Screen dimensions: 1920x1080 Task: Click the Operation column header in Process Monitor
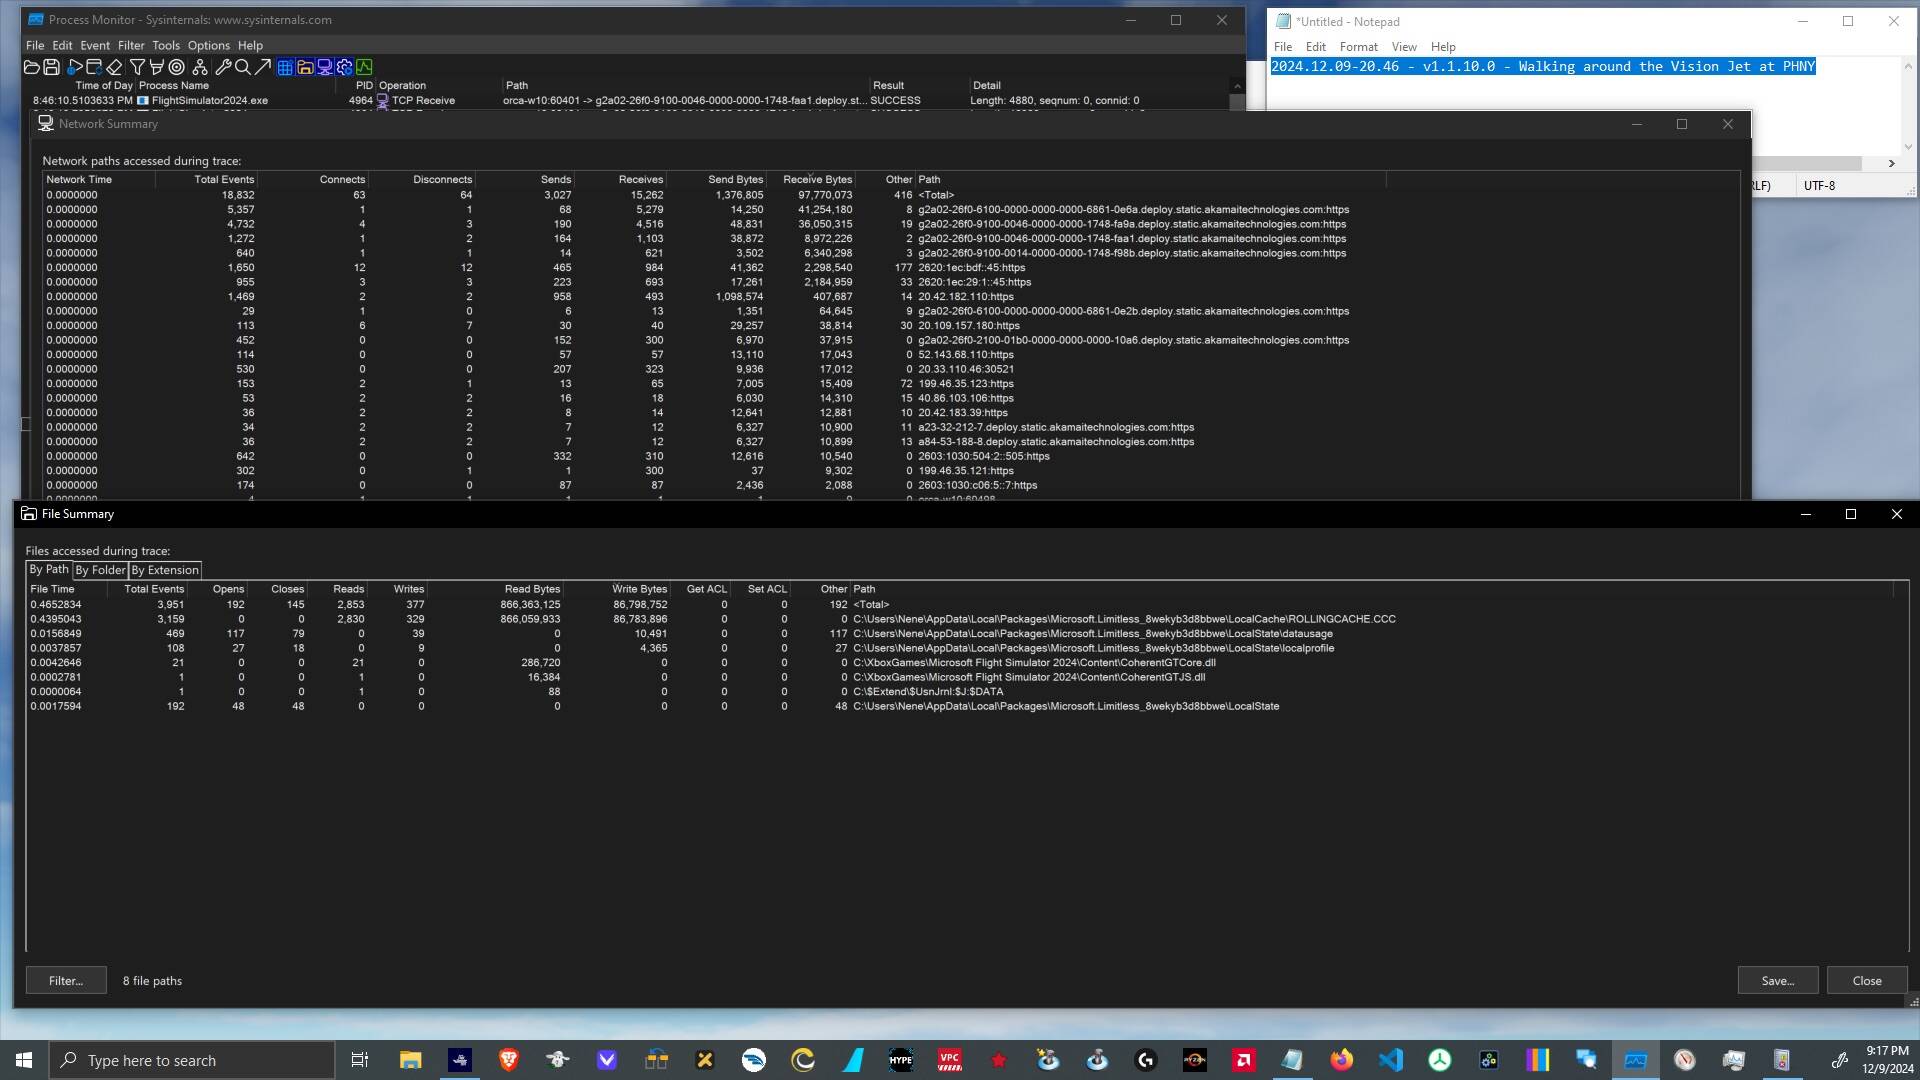[x=439, y=86]
